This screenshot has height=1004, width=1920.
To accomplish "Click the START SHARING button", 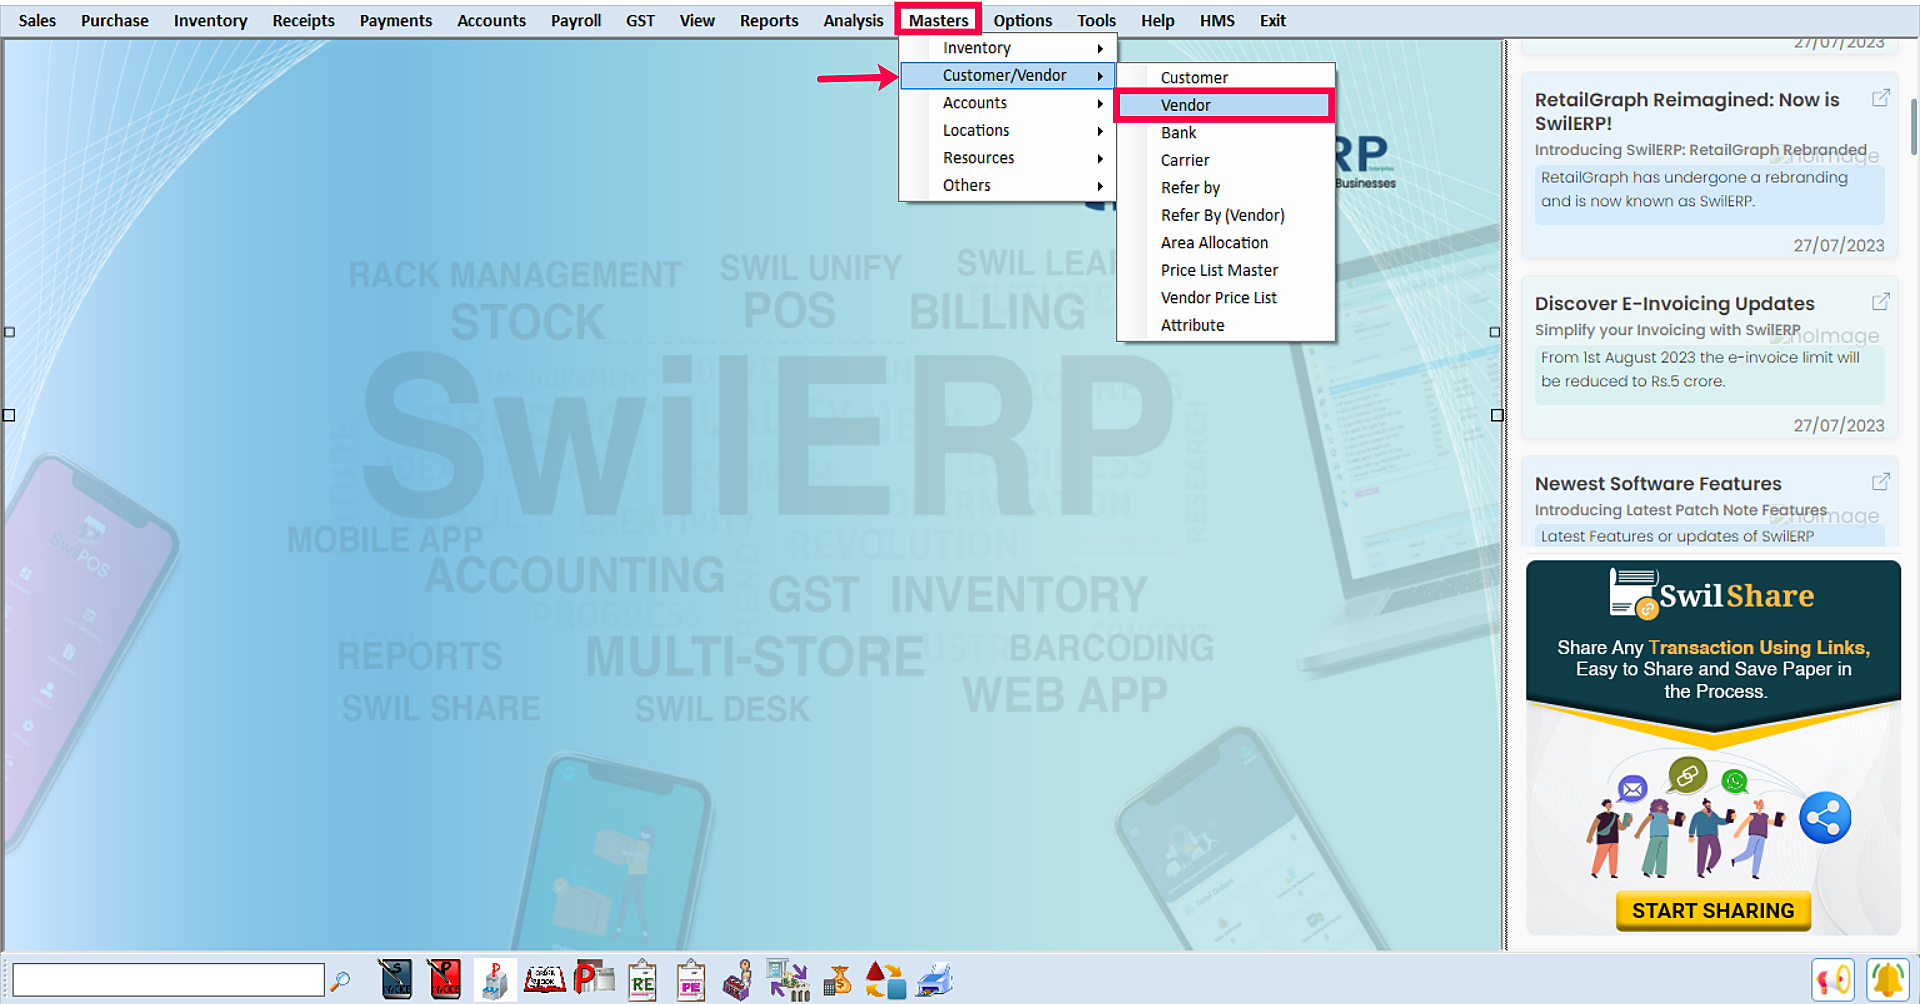I will pyautogui.click(x=1713, y=911).
